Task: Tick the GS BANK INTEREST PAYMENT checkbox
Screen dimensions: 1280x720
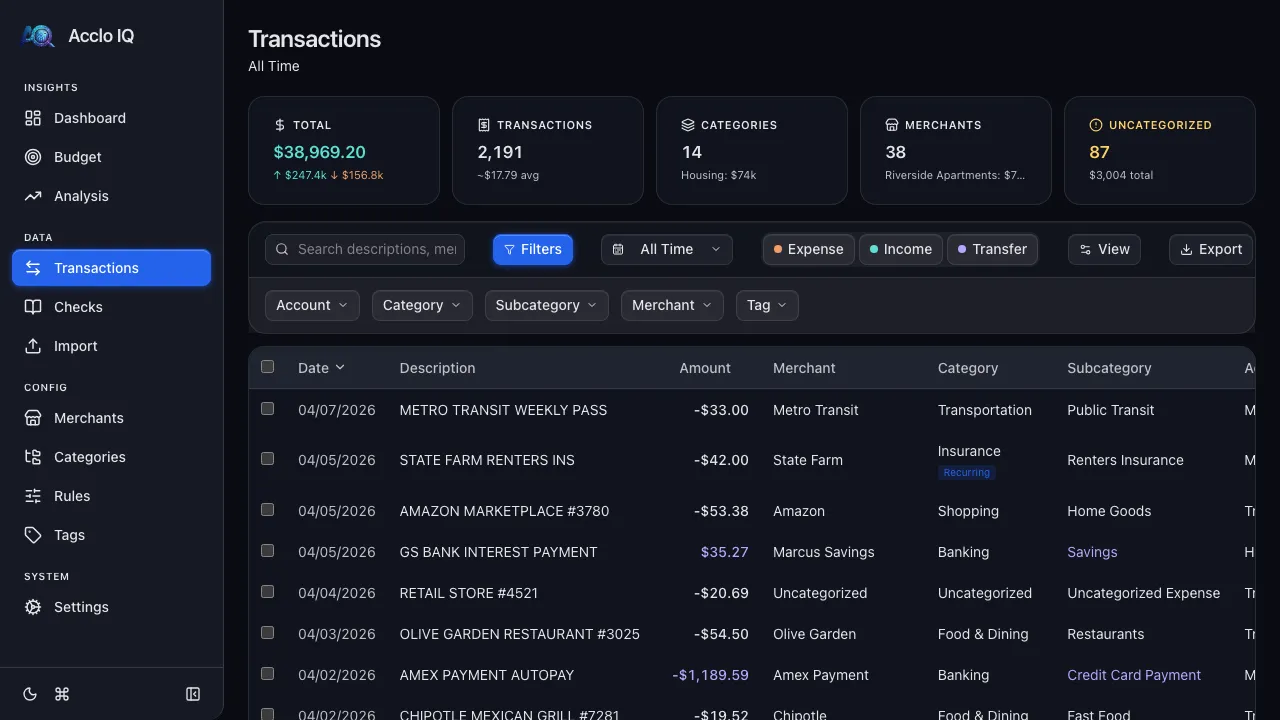Action: 267,551
